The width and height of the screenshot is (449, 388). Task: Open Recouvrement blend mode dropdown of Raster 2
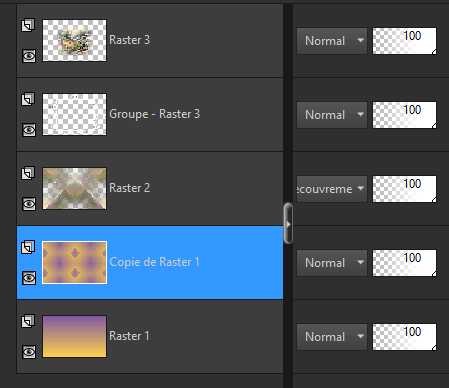pyautogui.click(x=332, y=189)
